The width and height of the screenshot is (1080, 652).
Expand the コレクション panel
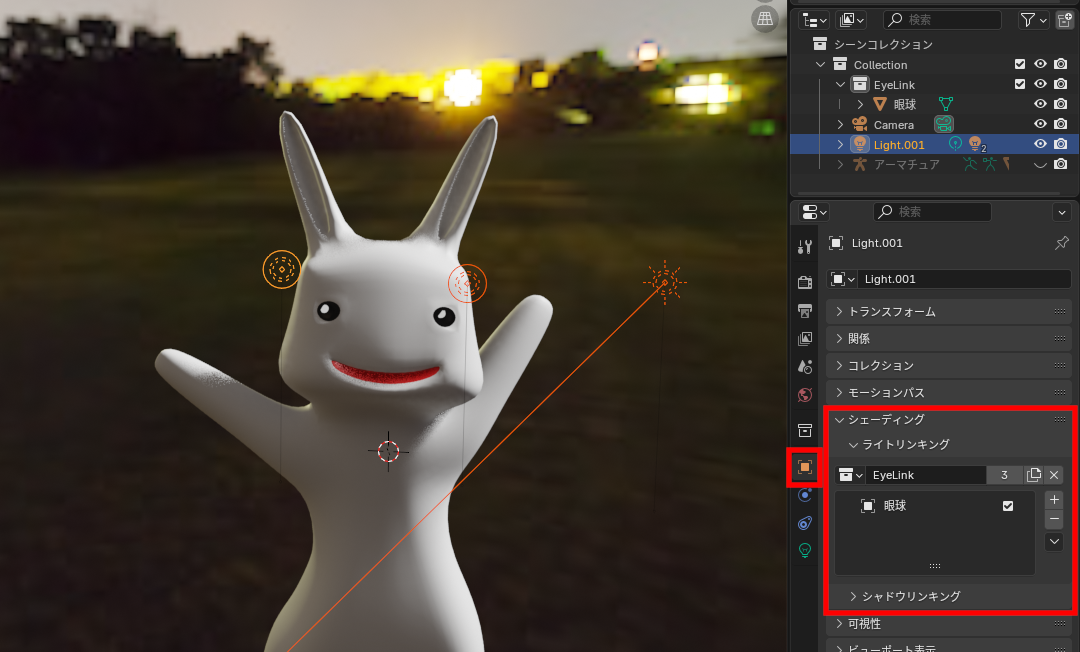[x=948, y=366]
